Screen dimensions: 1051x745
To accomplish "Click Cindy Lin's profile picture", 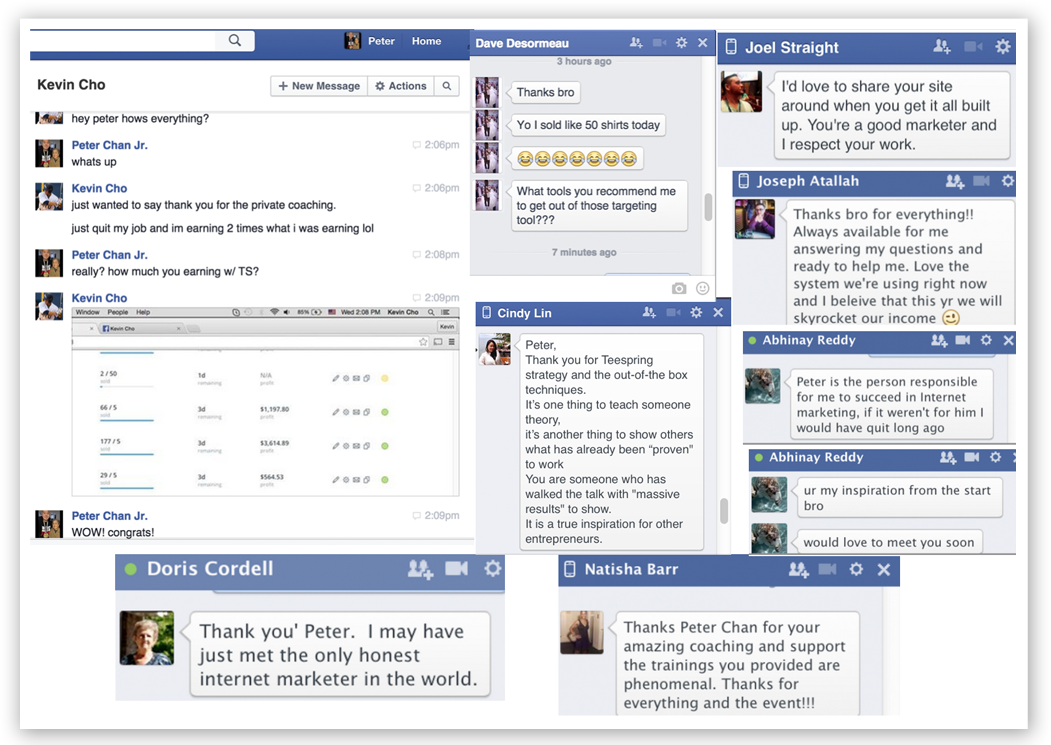I will coord(495,349).
